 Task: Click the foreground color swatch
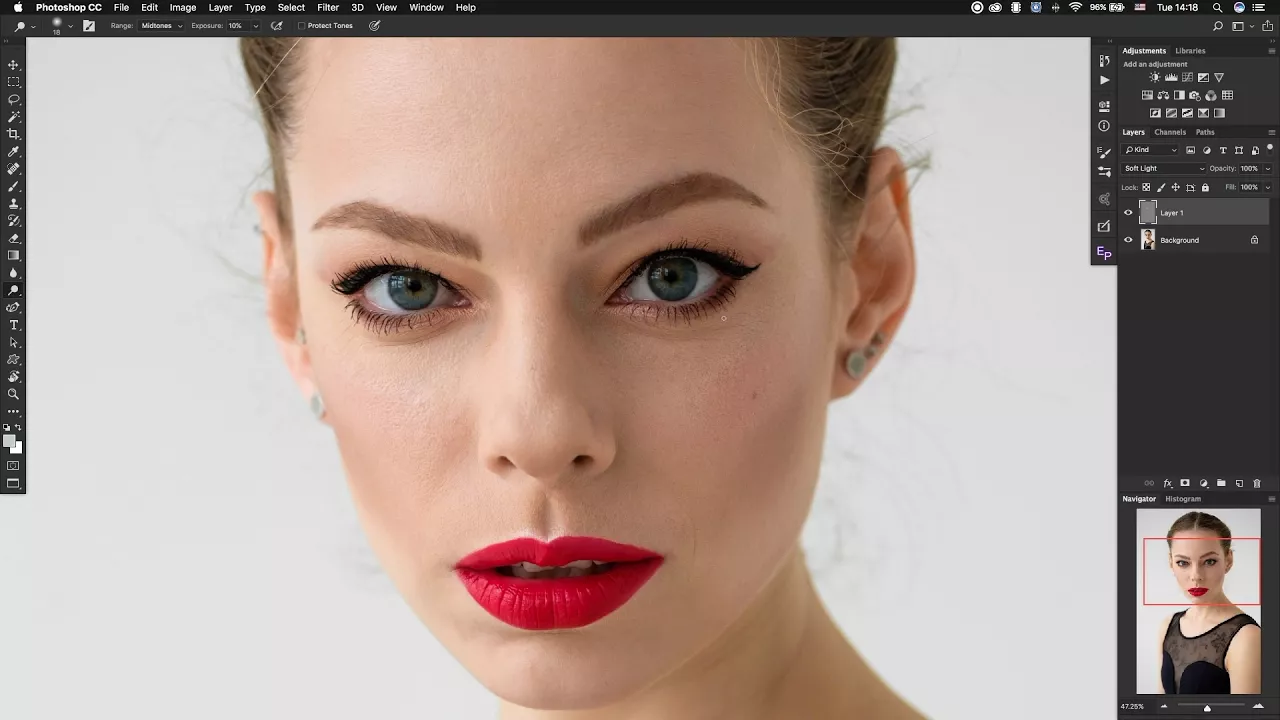[9, 441]
